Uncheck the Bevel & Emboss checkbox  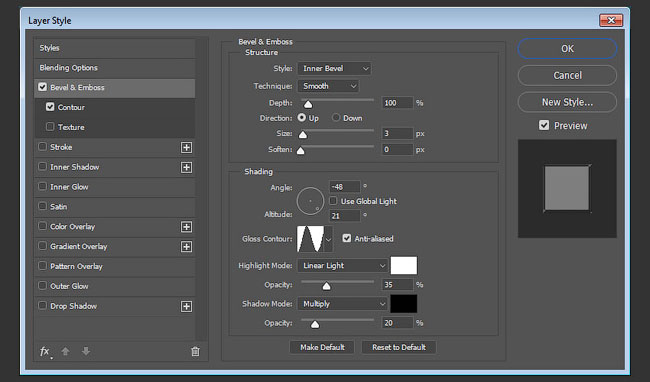(42, 87)
